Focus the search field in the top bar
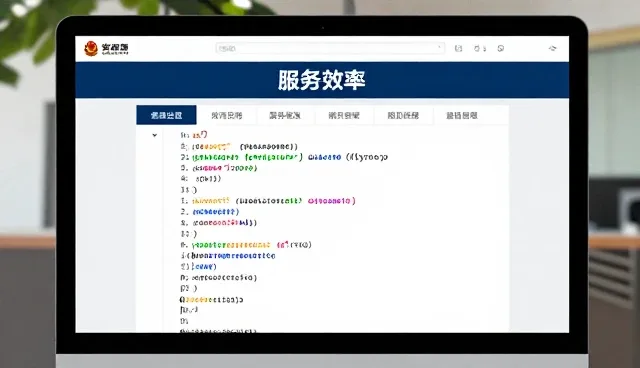The image size is (640, 368). coord(330,48)
